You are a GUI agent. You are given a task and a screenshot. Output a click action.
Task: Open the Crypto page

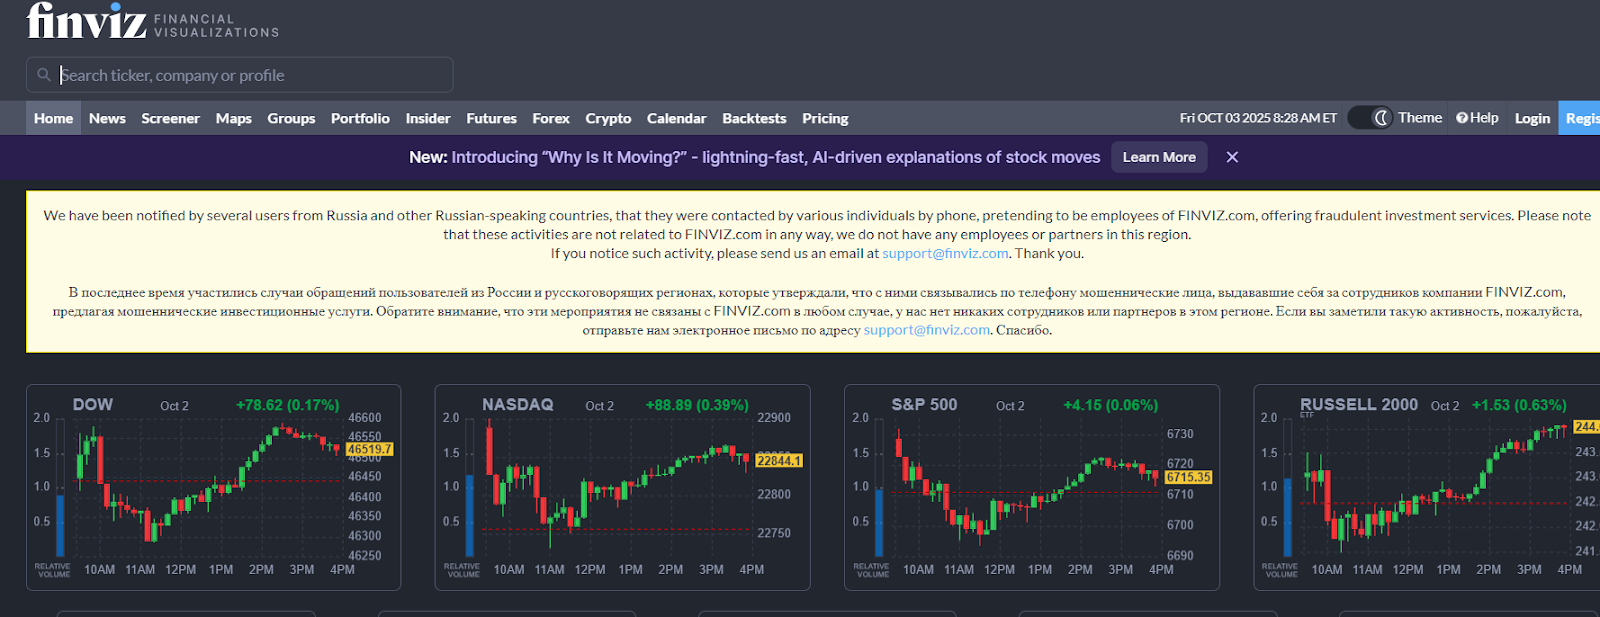tap(608, 118)
